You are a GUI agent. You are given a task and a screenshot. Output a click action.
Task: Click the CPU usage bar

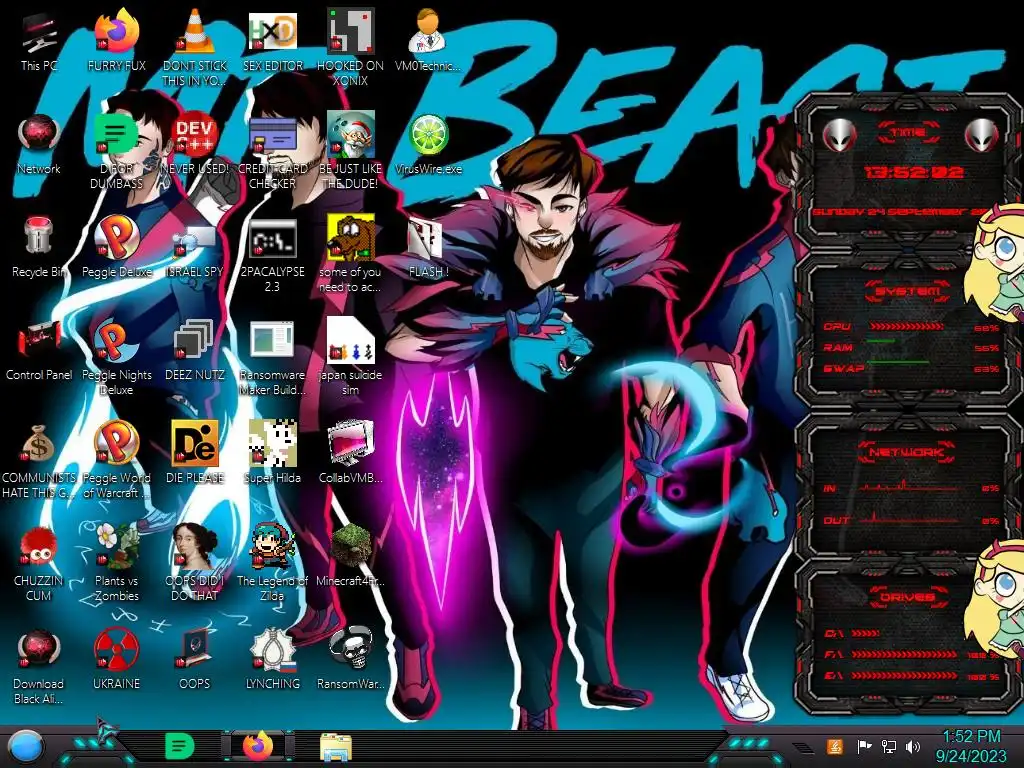(x=906, y=327)
